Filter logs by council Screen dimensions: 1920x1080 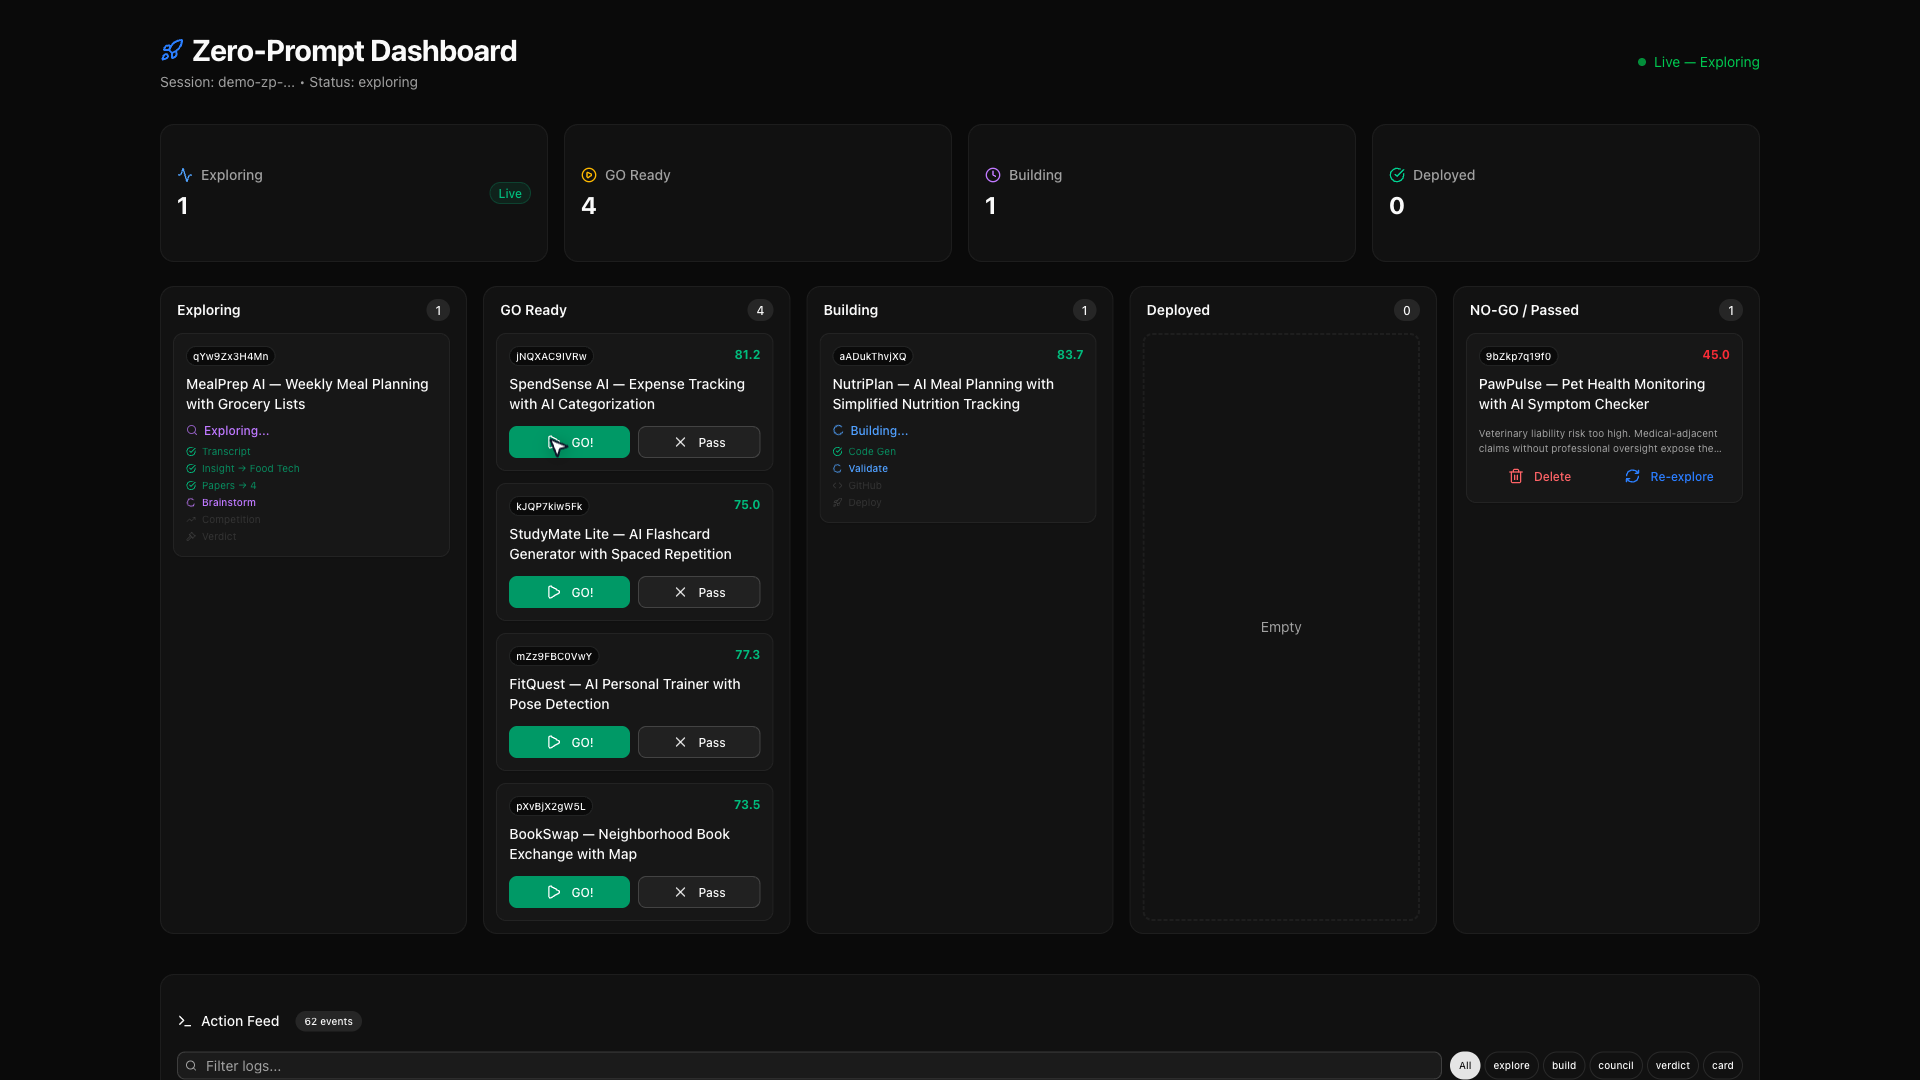[x=1615, y=1066]
